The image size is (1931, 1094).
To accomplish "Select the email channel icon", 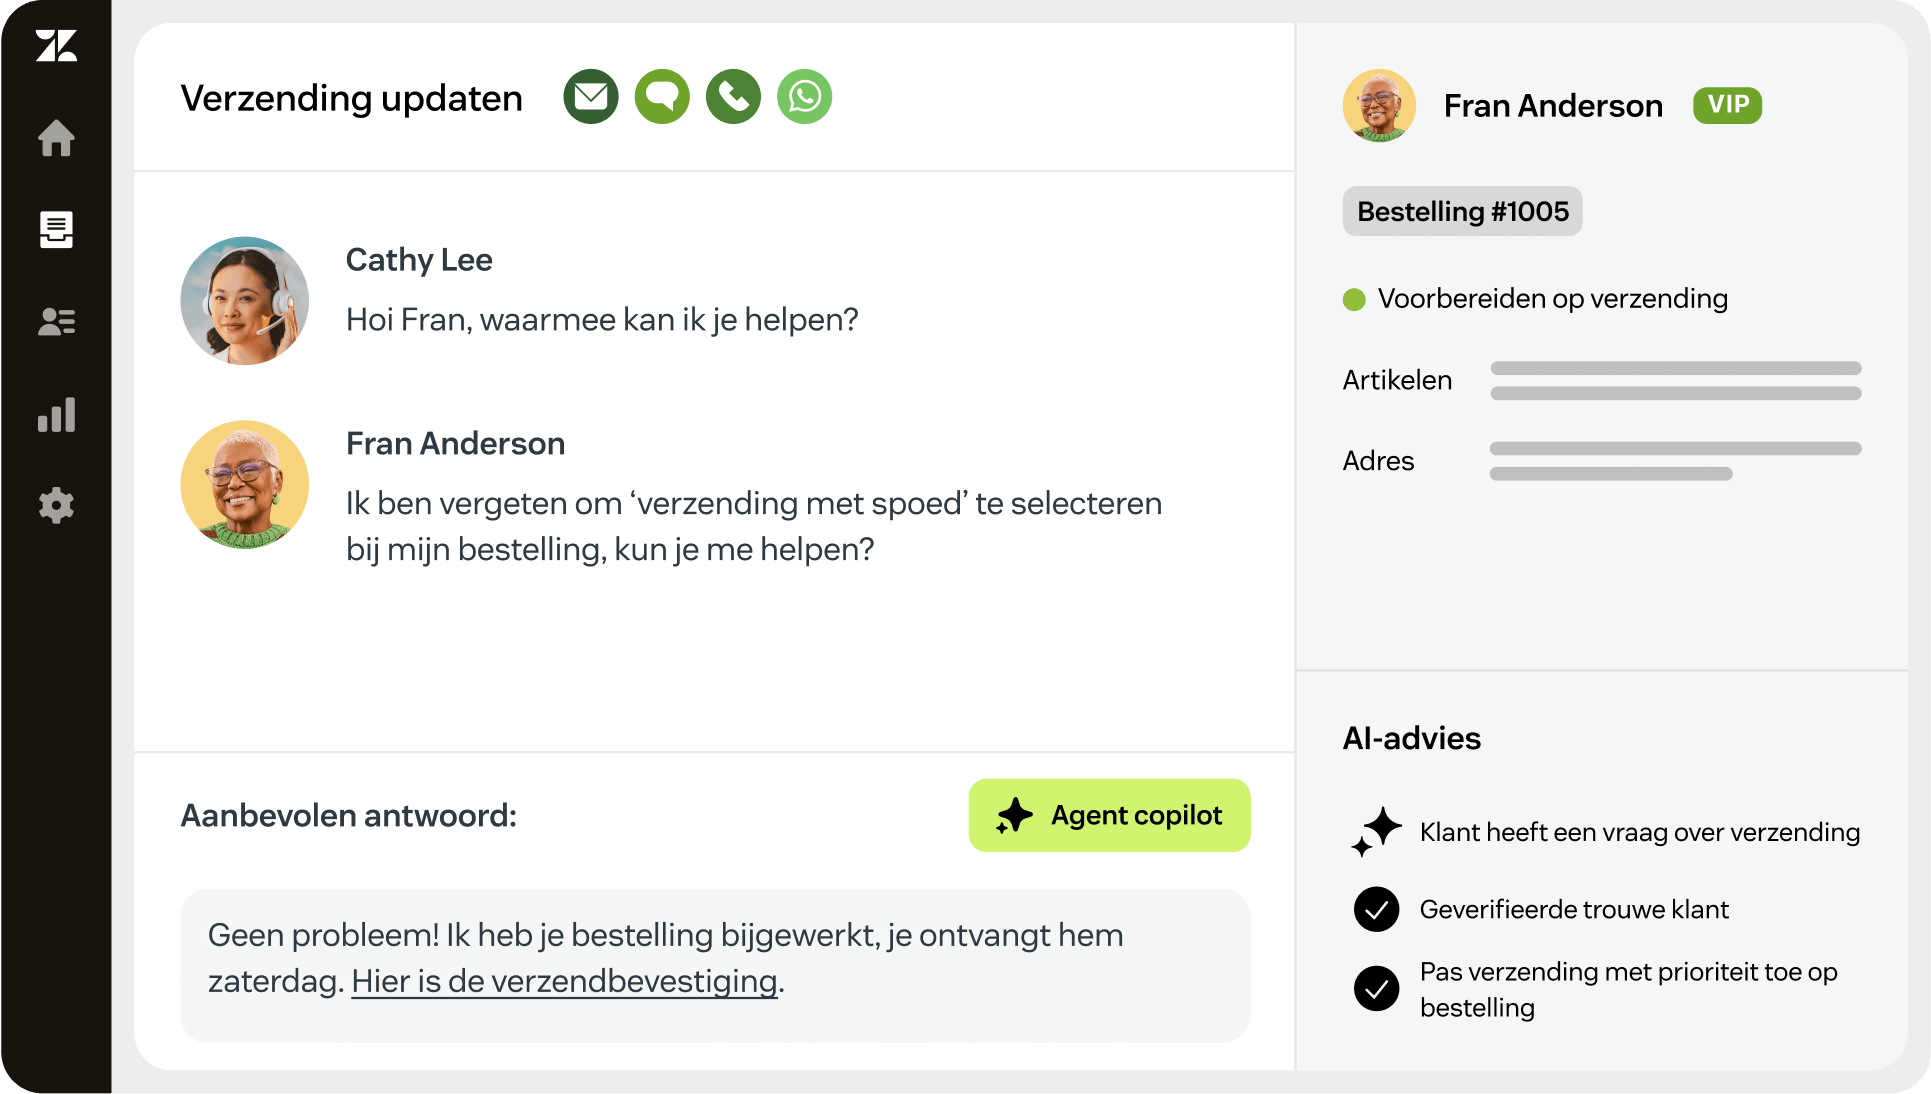I will (591, 96).
